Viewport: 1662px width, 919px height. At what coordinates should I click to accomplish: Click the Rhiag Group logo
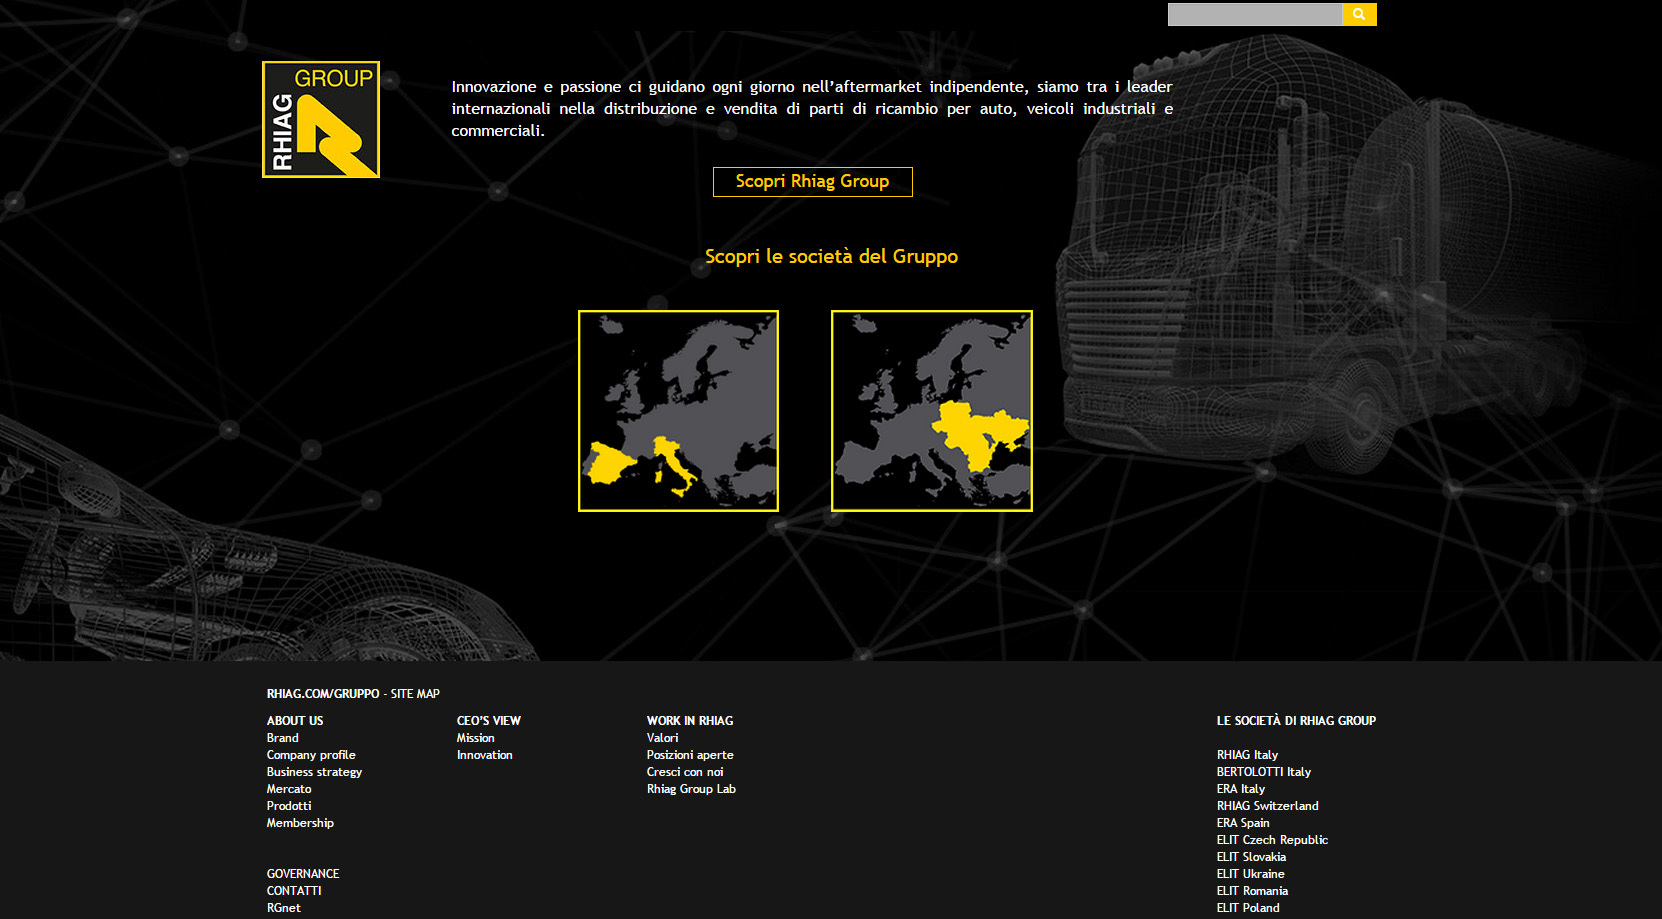[x=321, y=120]
